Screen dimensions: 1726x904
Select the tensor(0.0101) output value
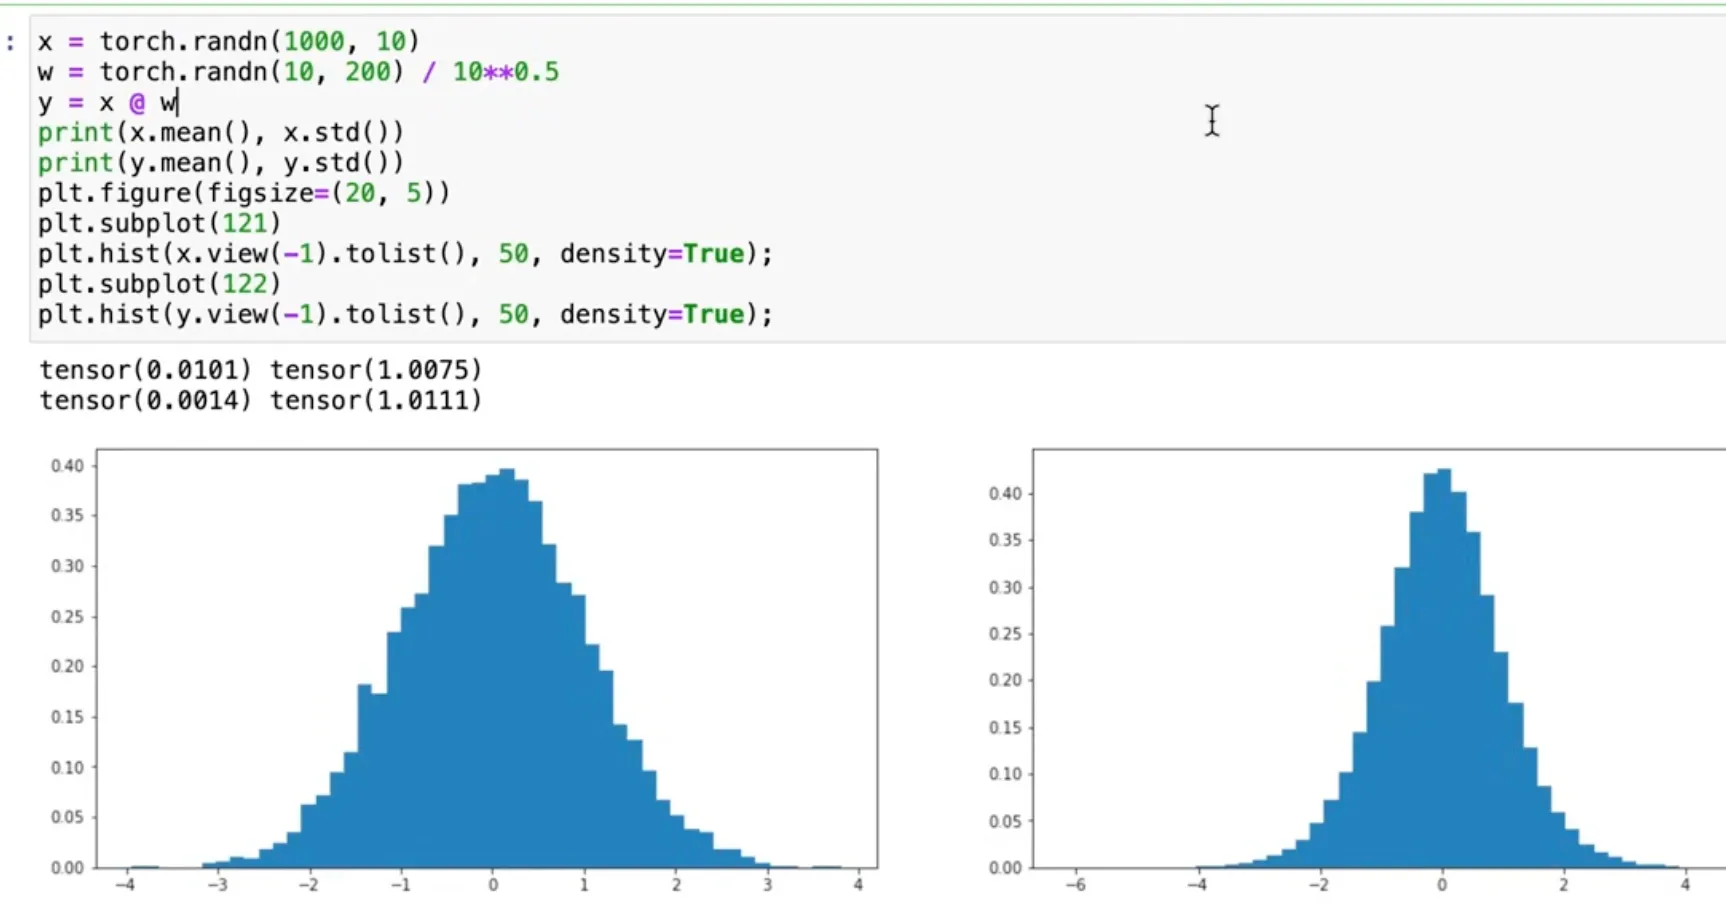(x=145, y=370)
